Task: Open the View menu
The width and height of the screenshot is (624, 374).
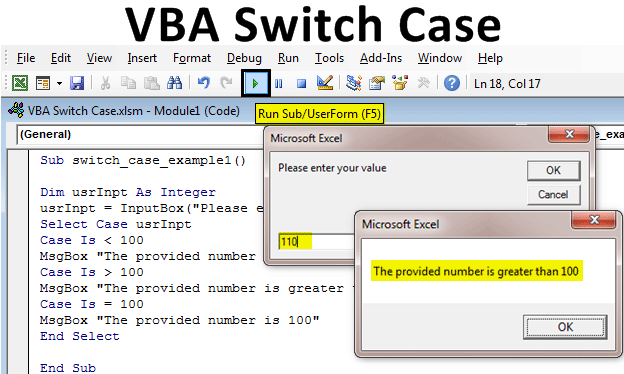Action: (x=99, y=58)
